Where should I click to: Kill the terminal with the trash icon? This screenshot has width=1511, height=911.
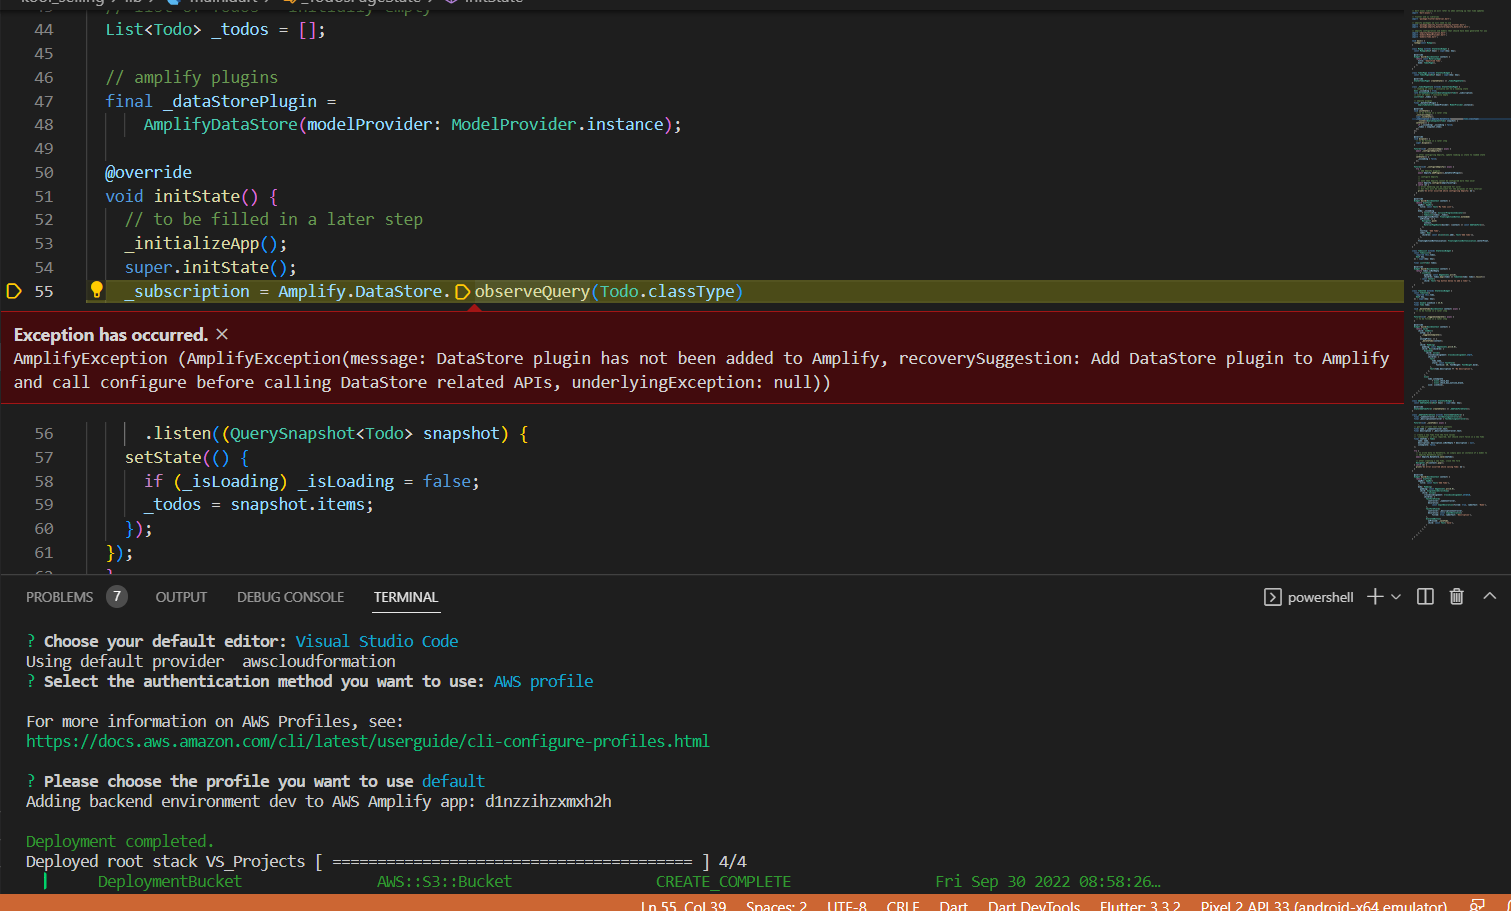pos(1457,597)
